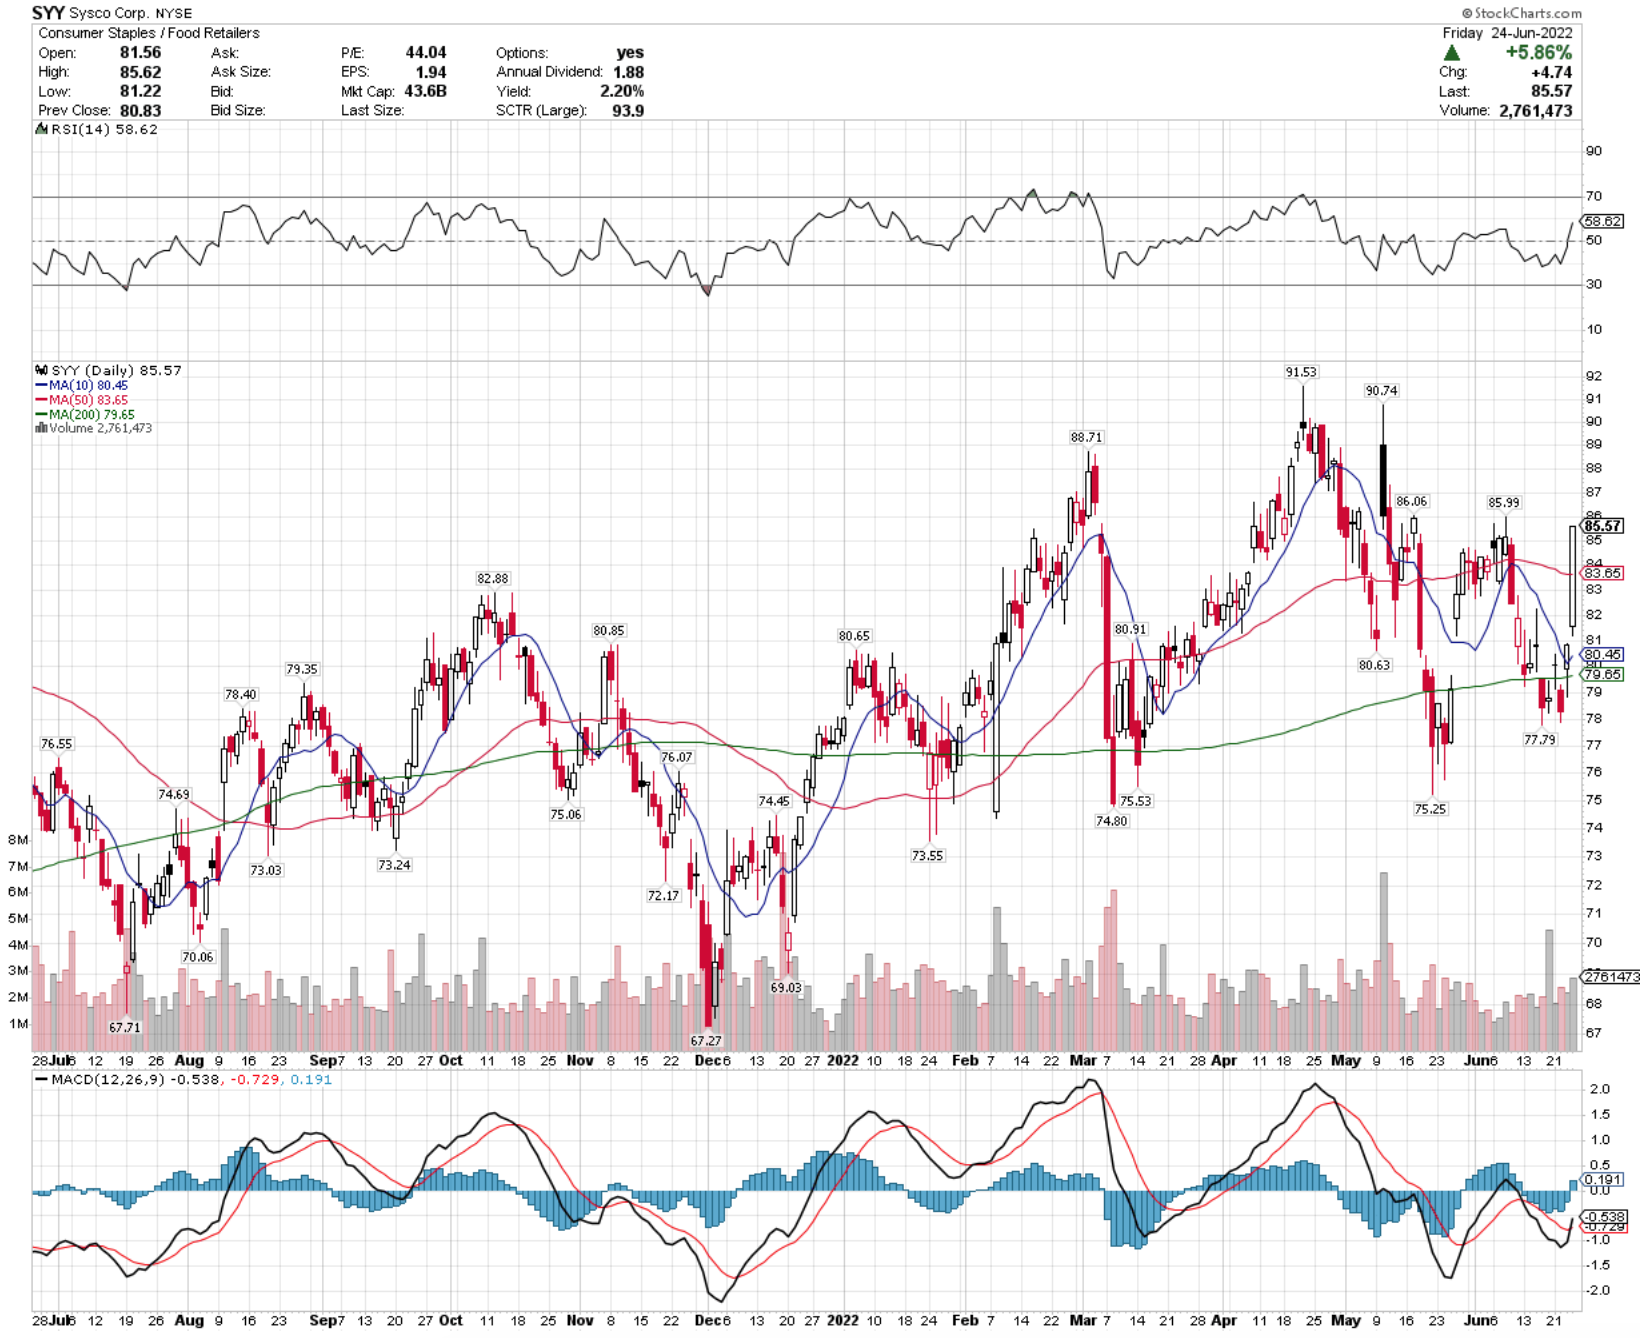Viewport: 1640px width, 1338px height.
Task: Click the Friday 24-Jun-2022 date text
Action: pos(1508,33)
